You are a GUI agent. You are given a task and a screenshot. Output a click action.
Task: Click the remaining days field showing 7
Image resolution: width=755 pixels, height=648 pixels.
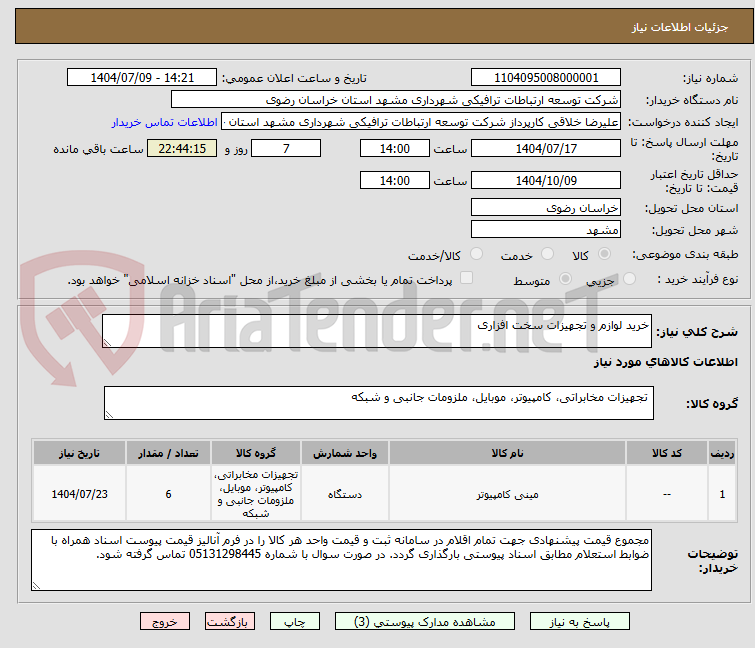point(286,148)
